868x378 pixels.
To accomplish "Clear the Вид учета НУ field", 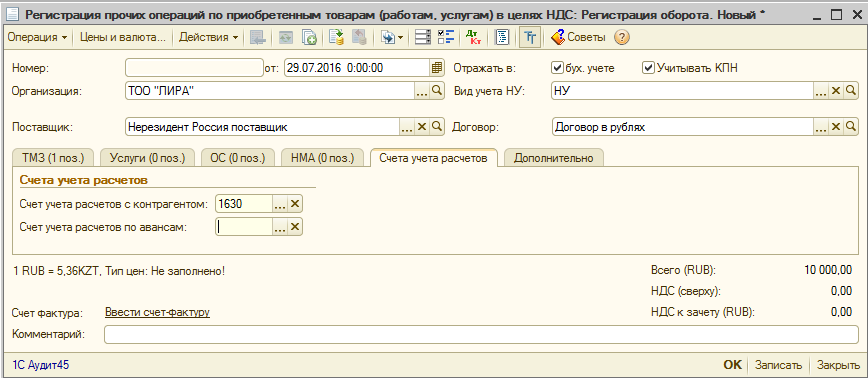I will (x=836, y=91).
